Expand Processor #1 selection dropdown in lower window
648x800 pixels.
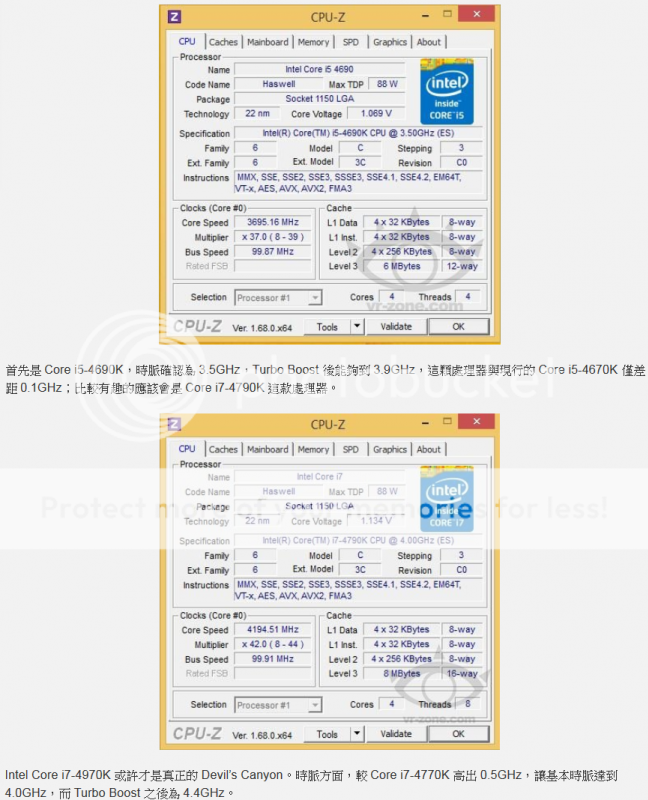315,705
